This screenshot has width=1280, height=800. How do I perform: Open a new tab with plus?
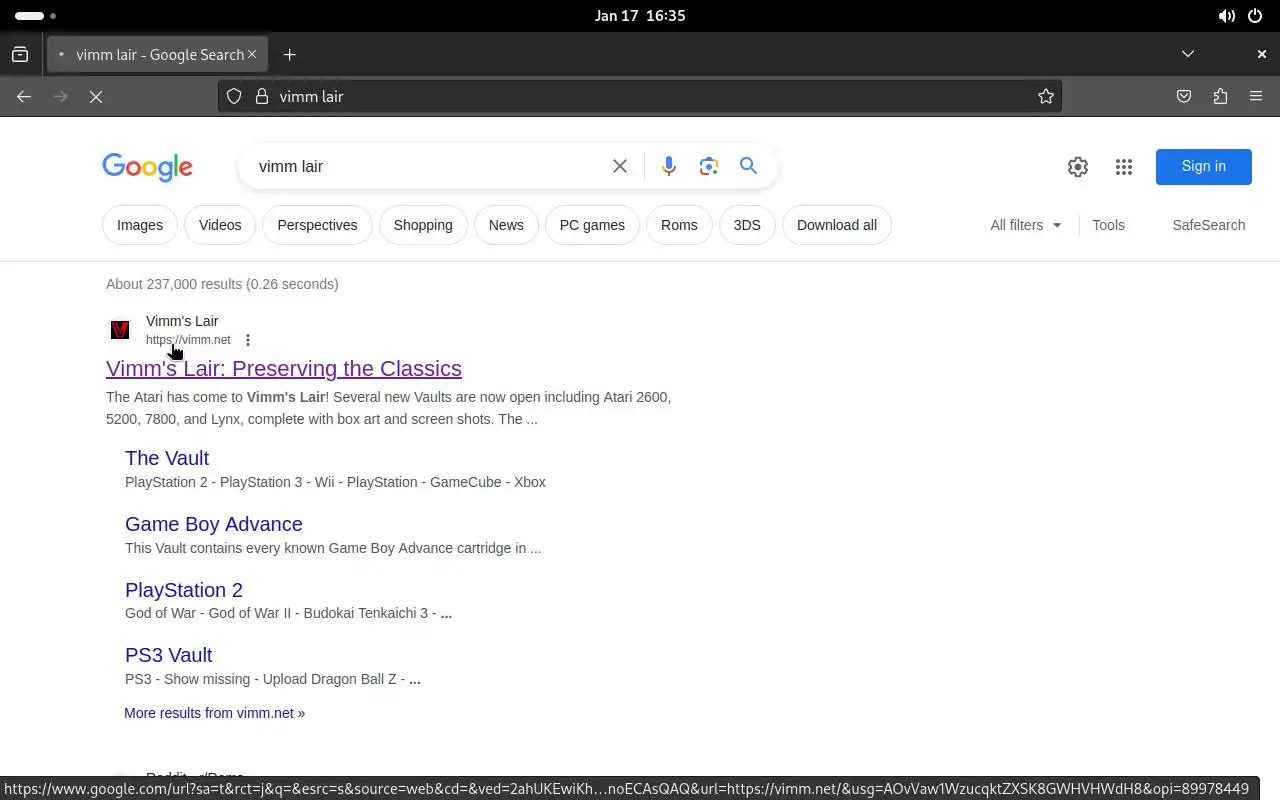[x=289, y=55]
